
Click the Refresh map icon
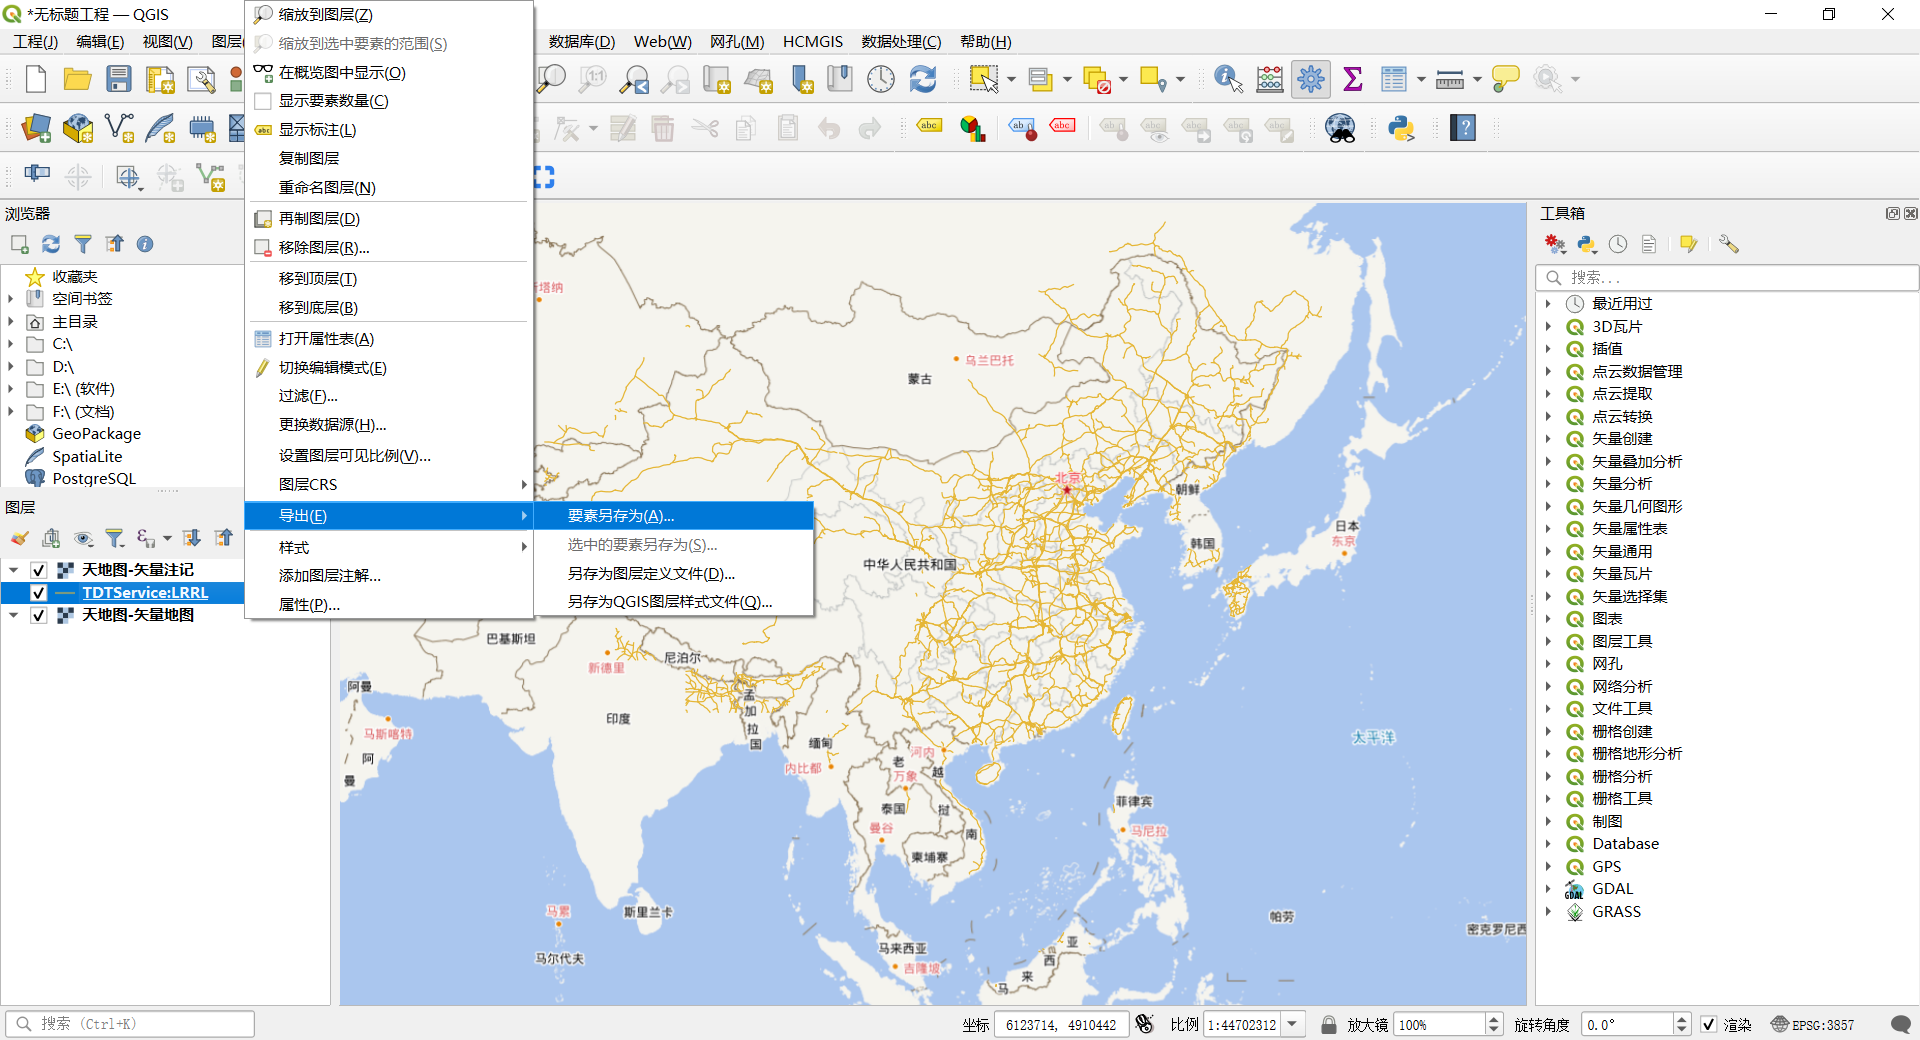click(922, 79)
